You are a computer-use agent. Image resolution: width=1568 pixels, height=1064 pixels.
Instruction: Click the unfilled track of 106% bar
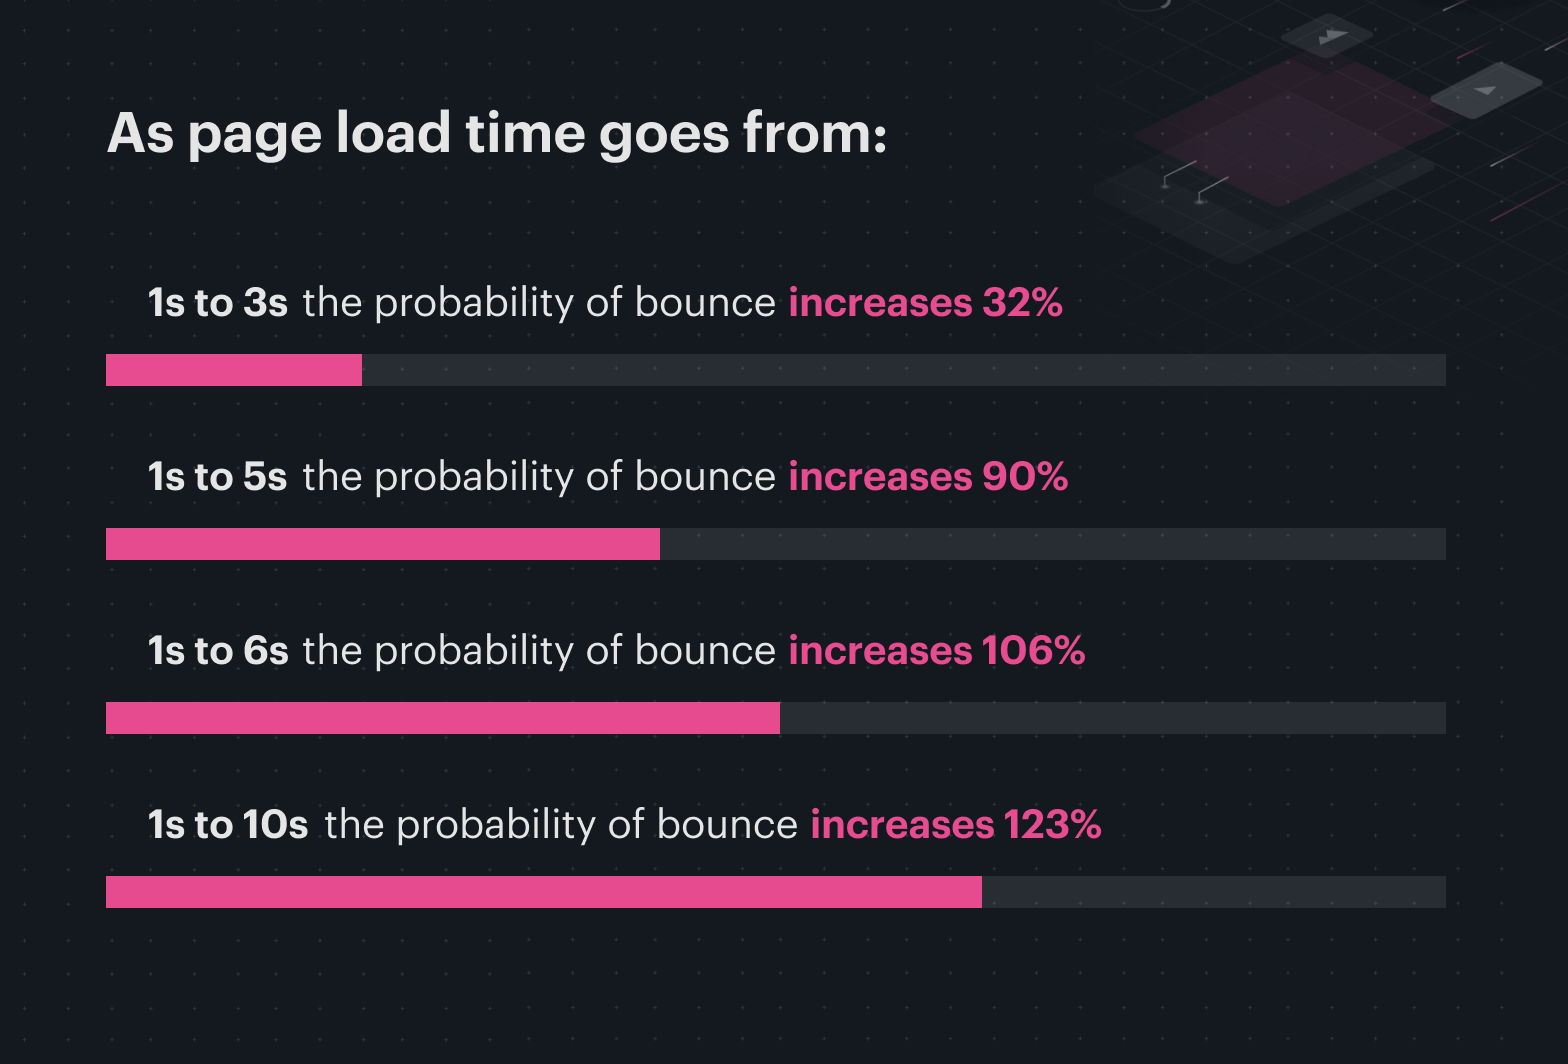coord(1112,718)
